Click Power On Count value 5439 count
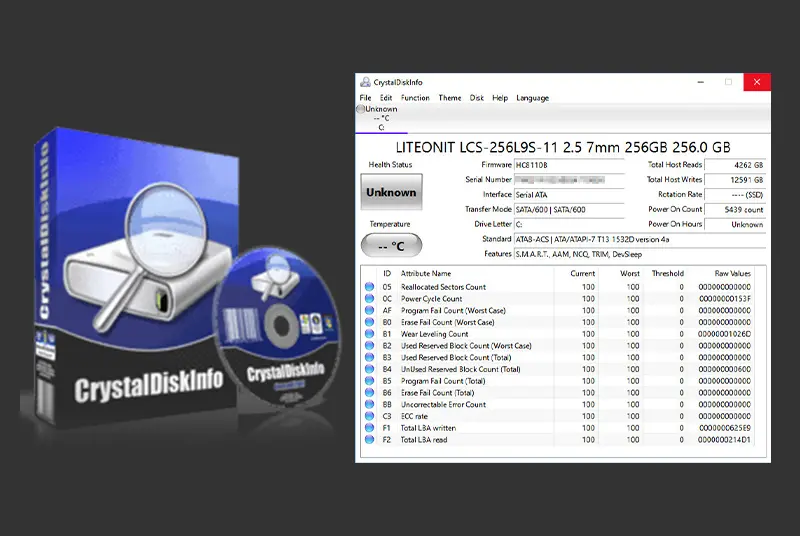Image resolution: width=800 pixels, height=536 pixels. tap(735, 210)
